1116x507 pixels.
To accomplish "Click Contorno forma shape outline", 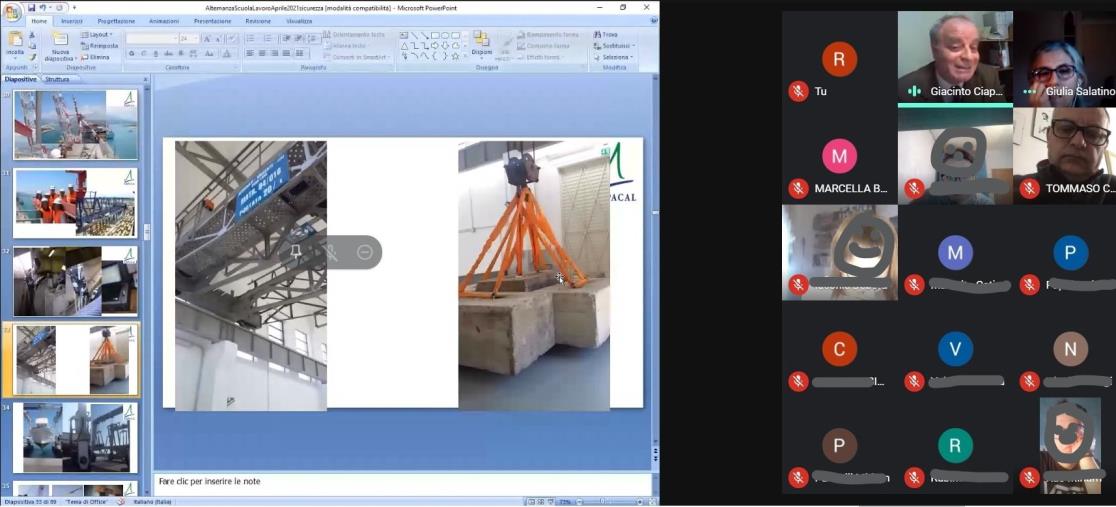I will (543, 46).
